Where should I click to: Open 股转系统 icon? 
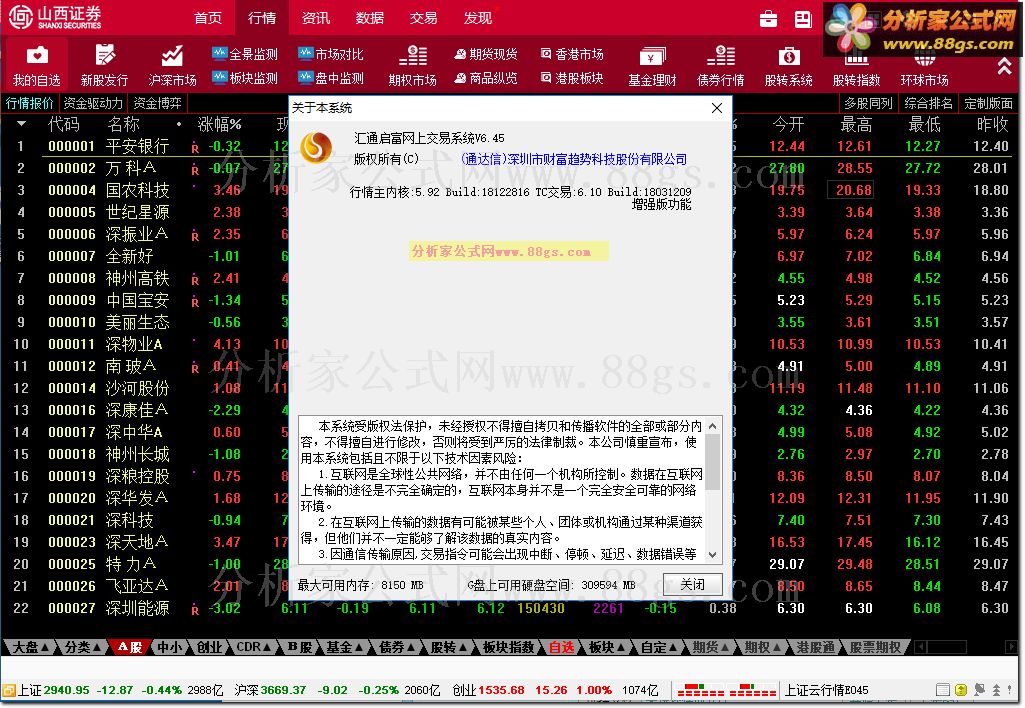(x=788, y=65)
